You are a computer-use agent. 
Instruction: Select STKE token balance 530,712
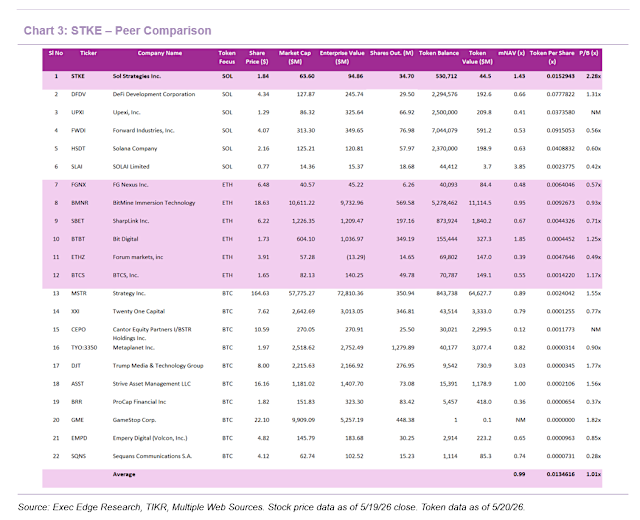click(446, 76)
